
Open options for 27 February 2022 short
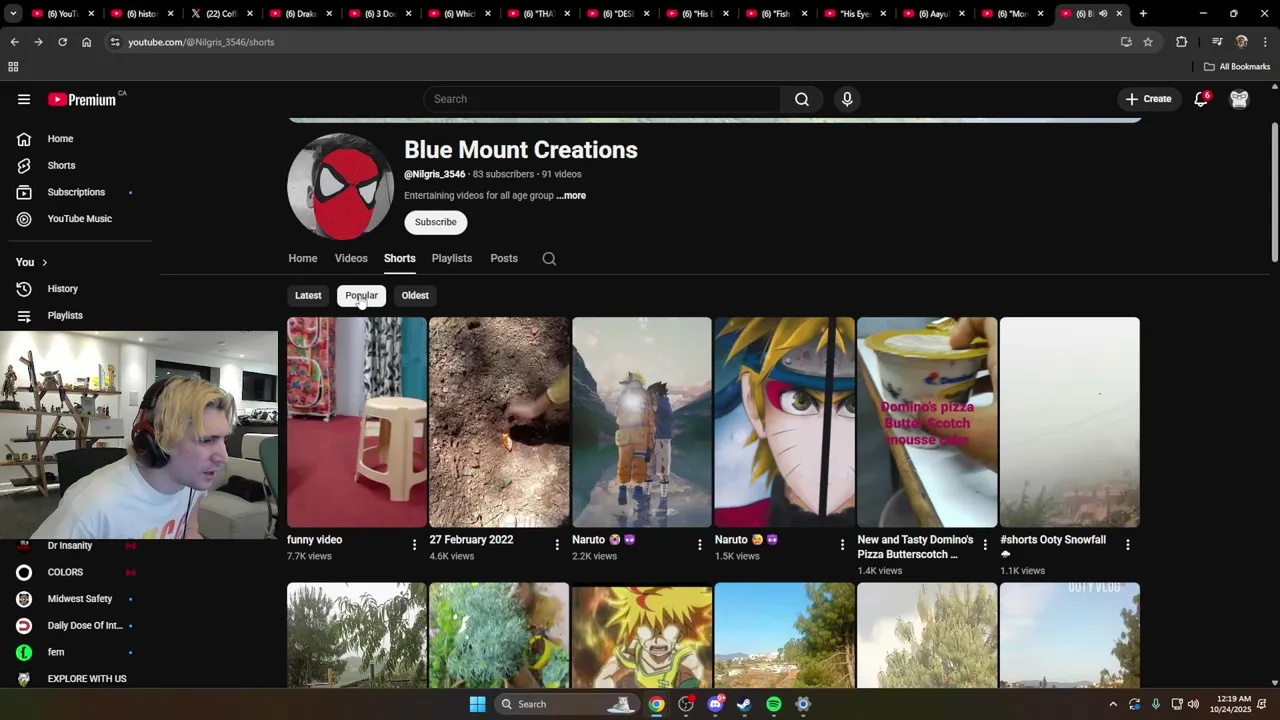(x=557, y=544)
